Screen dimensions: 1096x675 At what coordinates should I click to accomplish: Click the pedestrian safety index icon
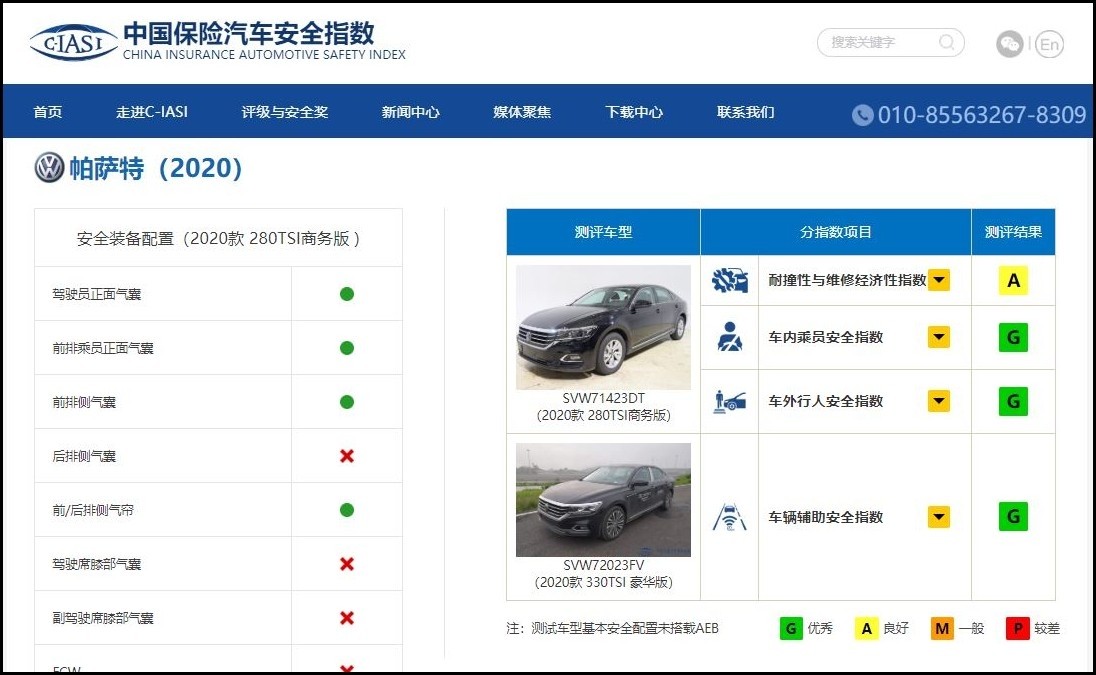tap(730, 401)
